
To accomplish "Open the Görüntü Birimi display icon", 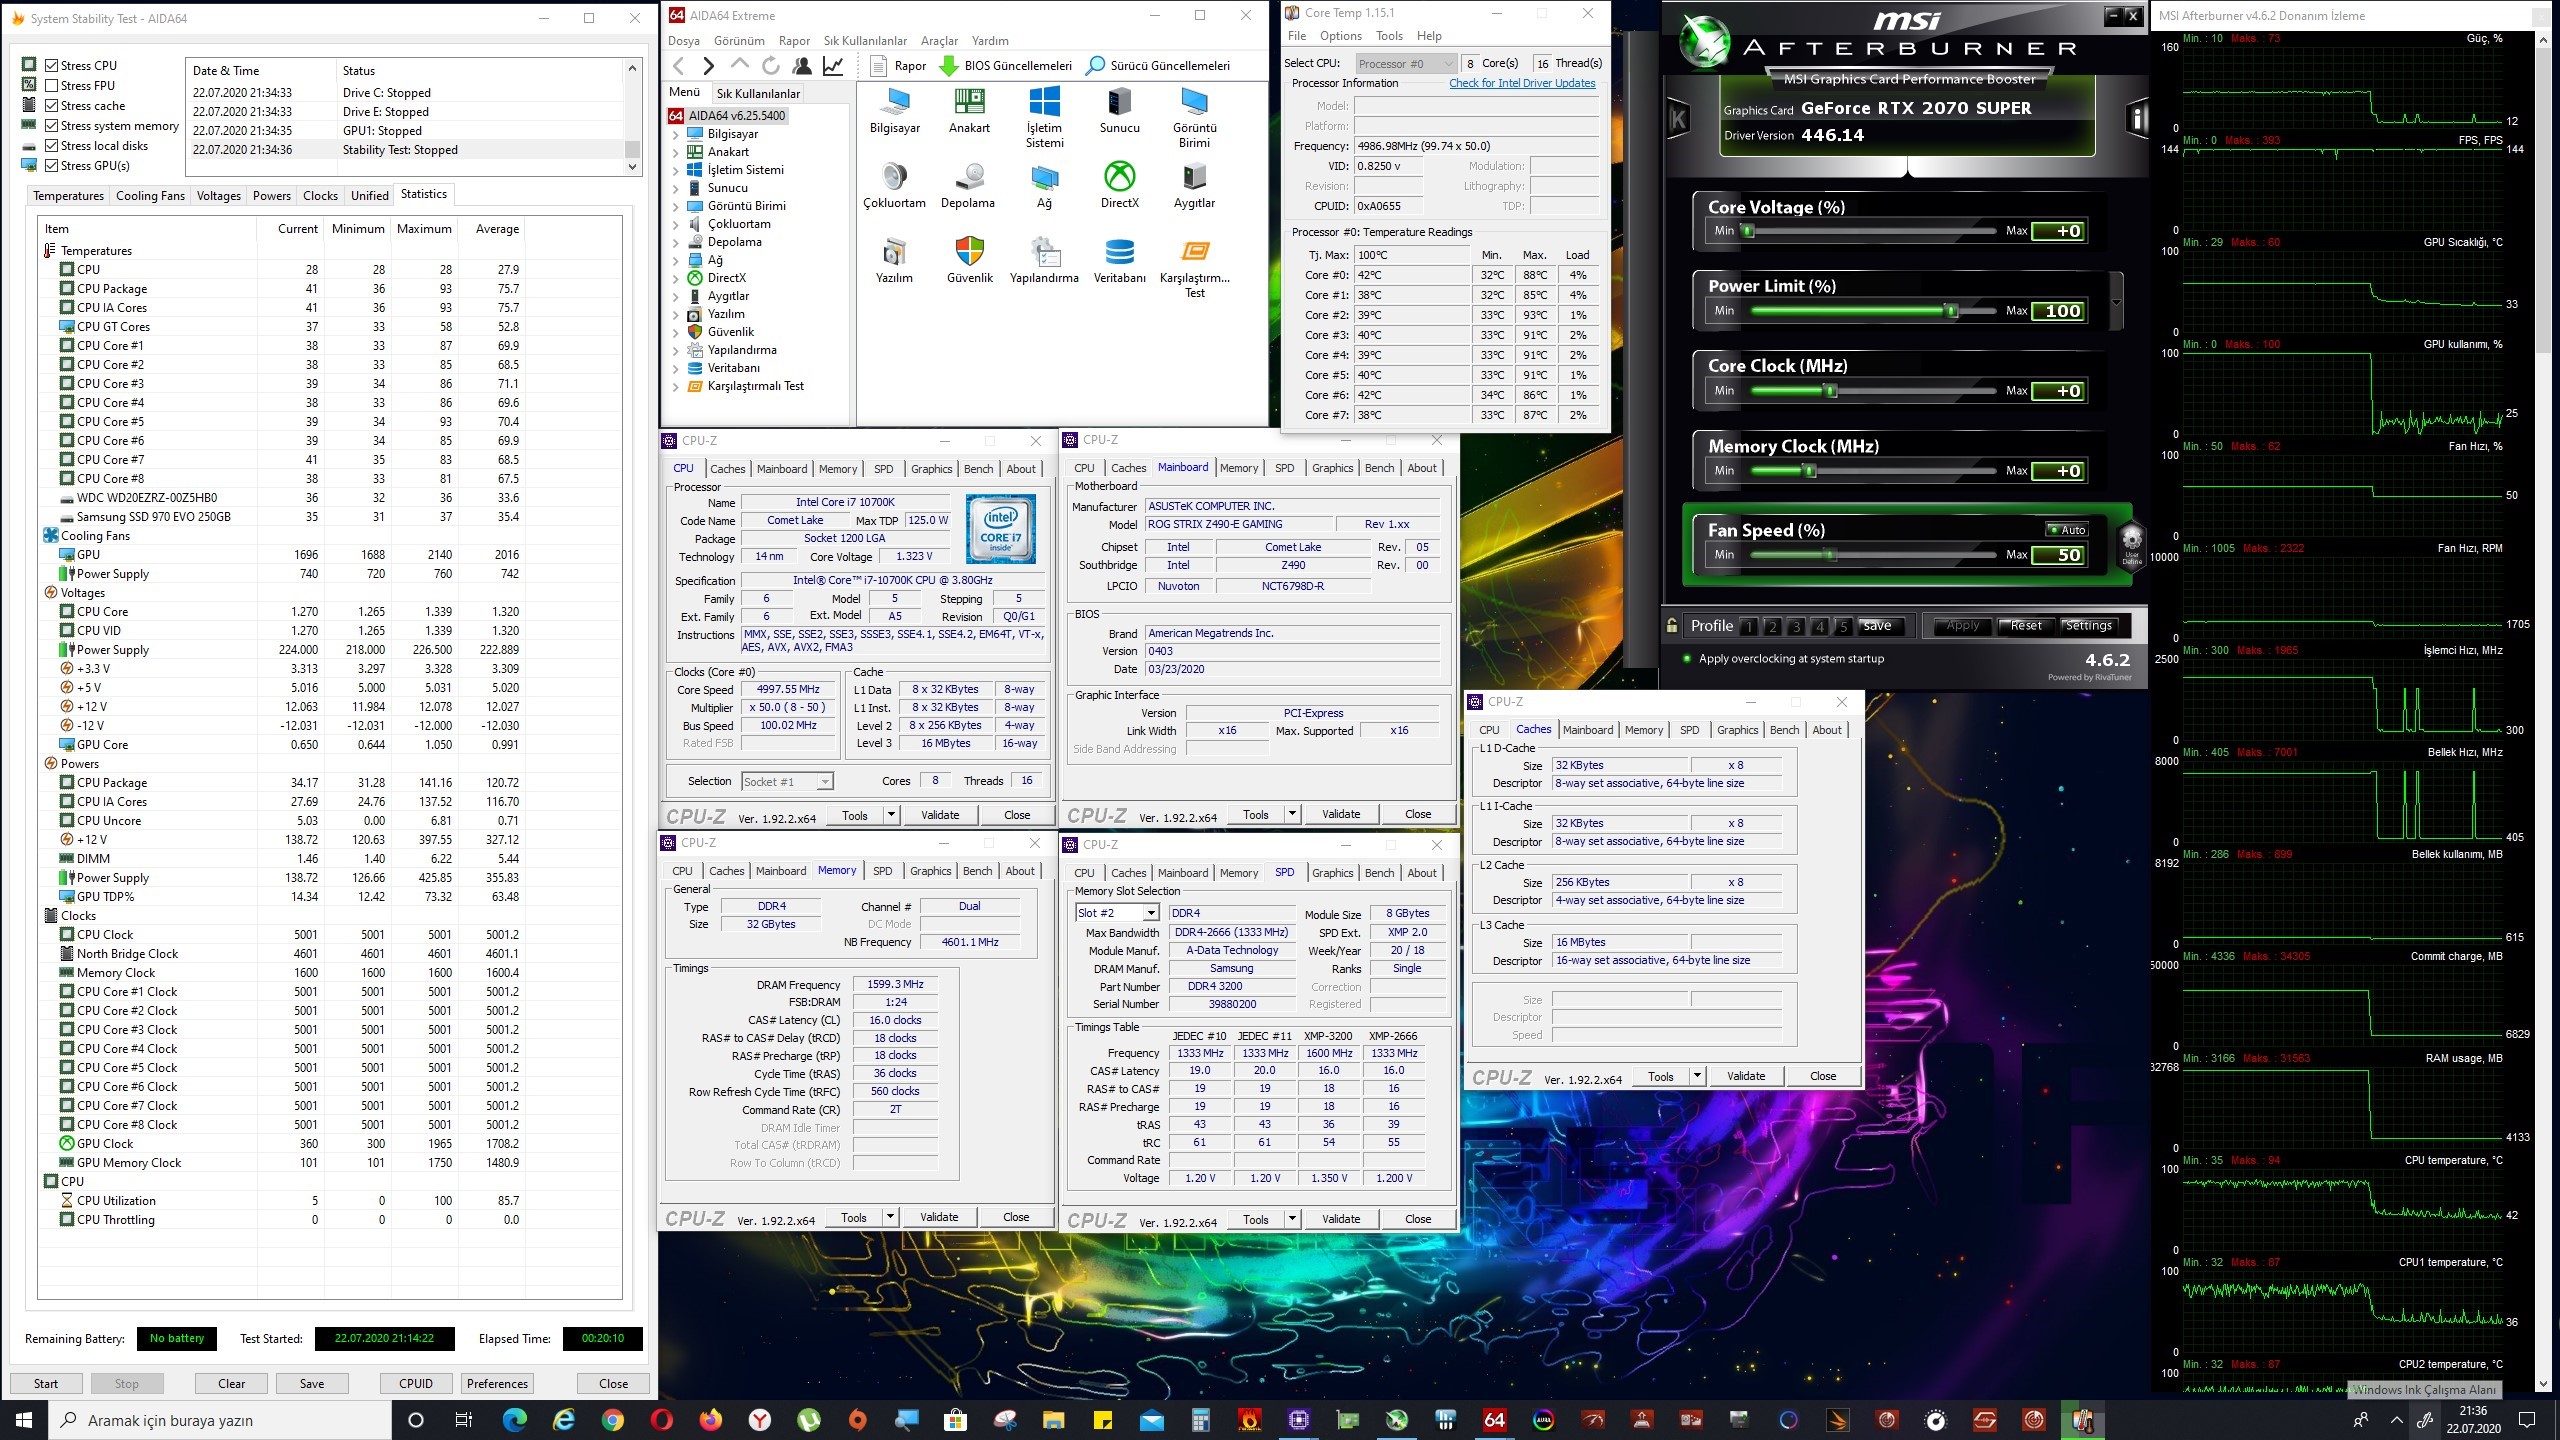I will click(1194, 117).
